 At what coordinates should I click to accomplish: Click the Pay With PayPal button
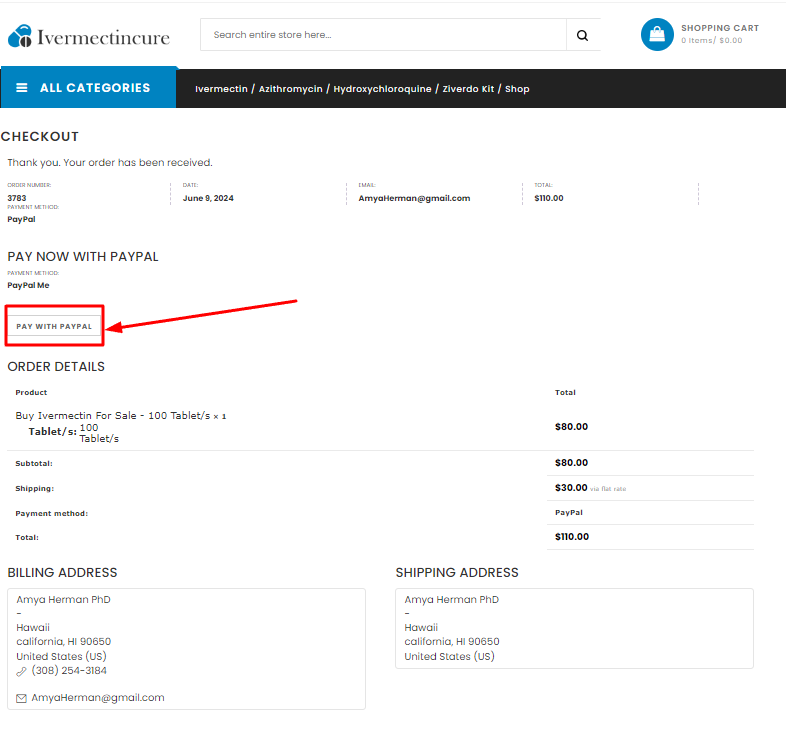point(54,326)
